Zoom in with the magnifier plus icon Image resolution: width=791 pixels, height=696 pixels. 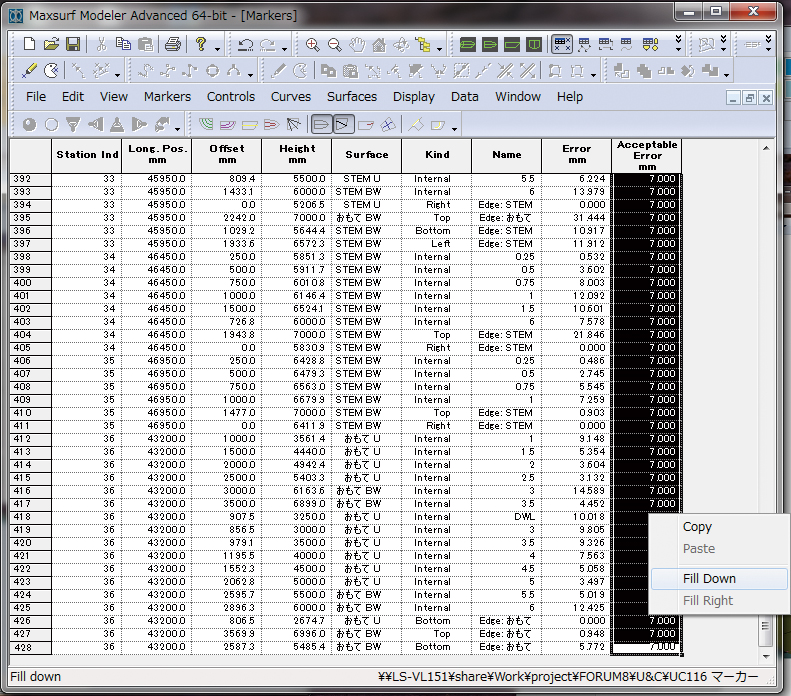point(312,45)
